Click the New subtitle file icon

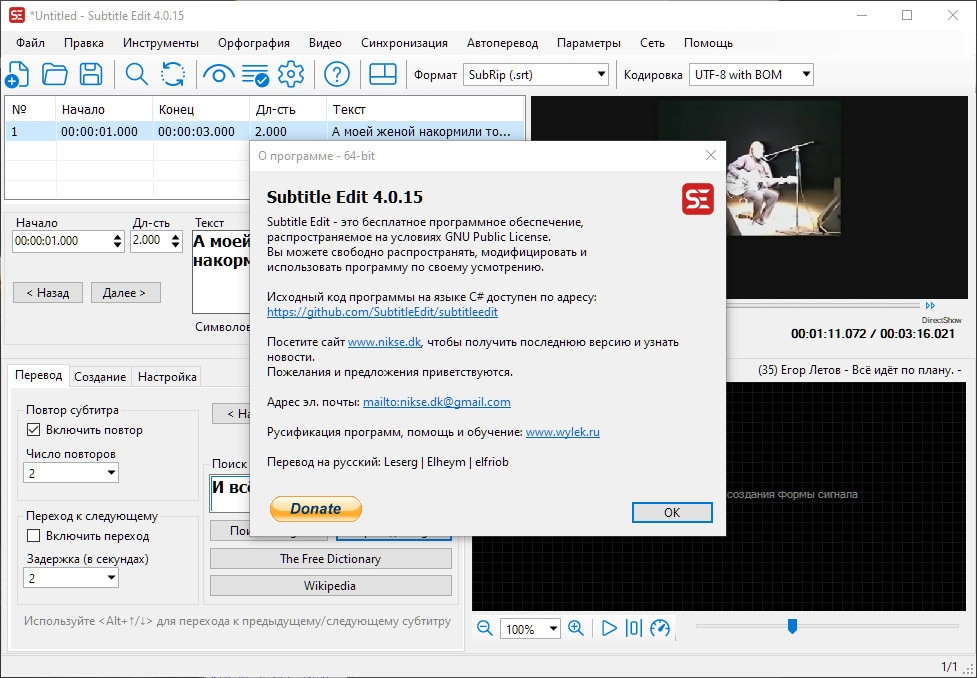coord(17,75)
